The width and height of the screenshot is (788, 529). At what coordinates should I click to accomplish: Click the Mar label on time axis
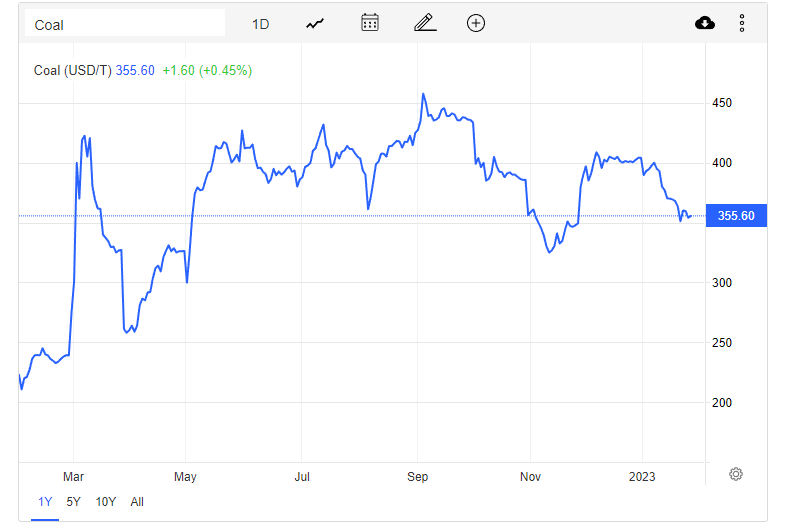(x=74, y=477)
